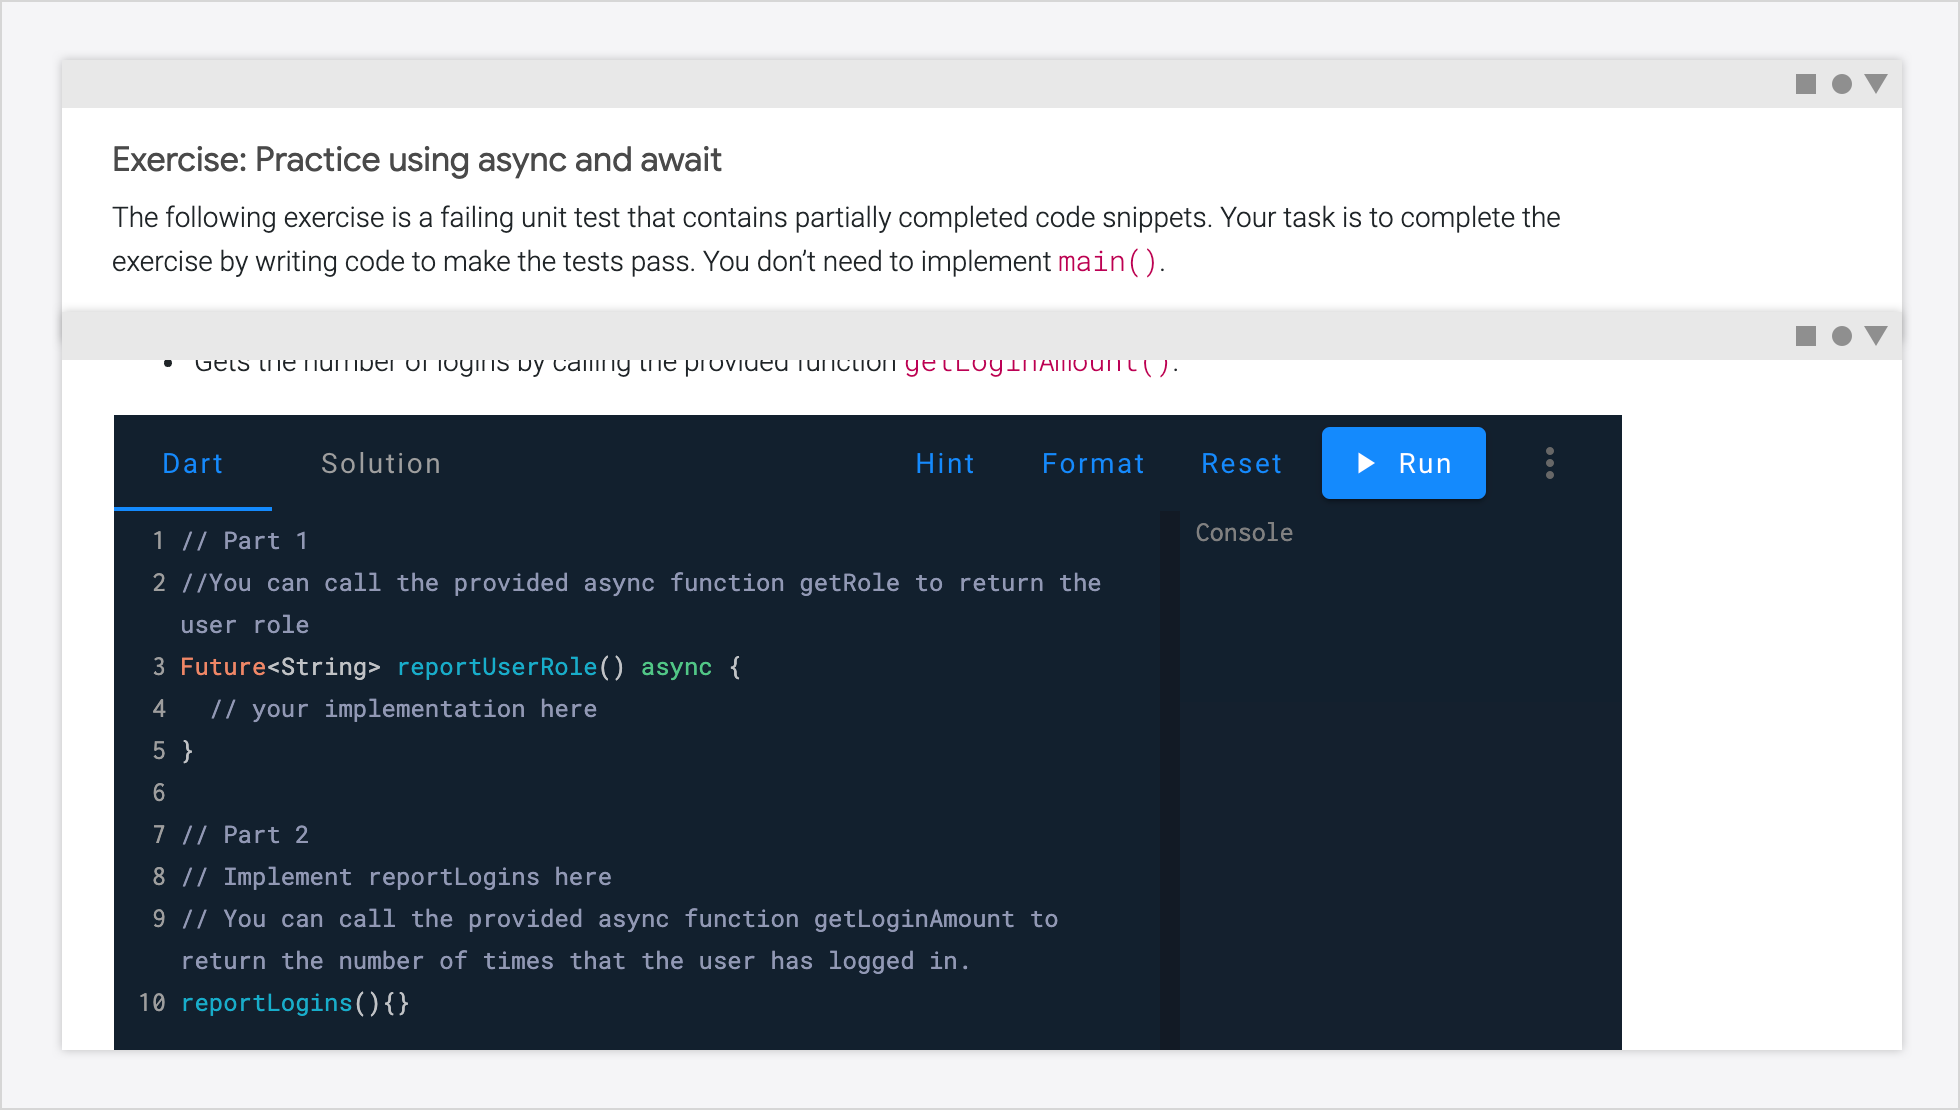Screen dimensions: 1960x1112
Task: Click line 4 implementation comment in the editor
Action: 404,708
